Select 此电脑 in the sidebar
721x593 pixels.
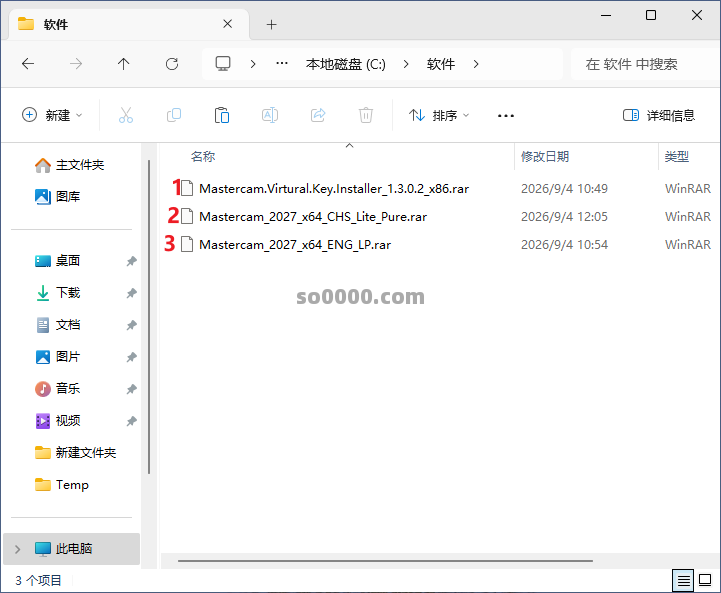72,549
